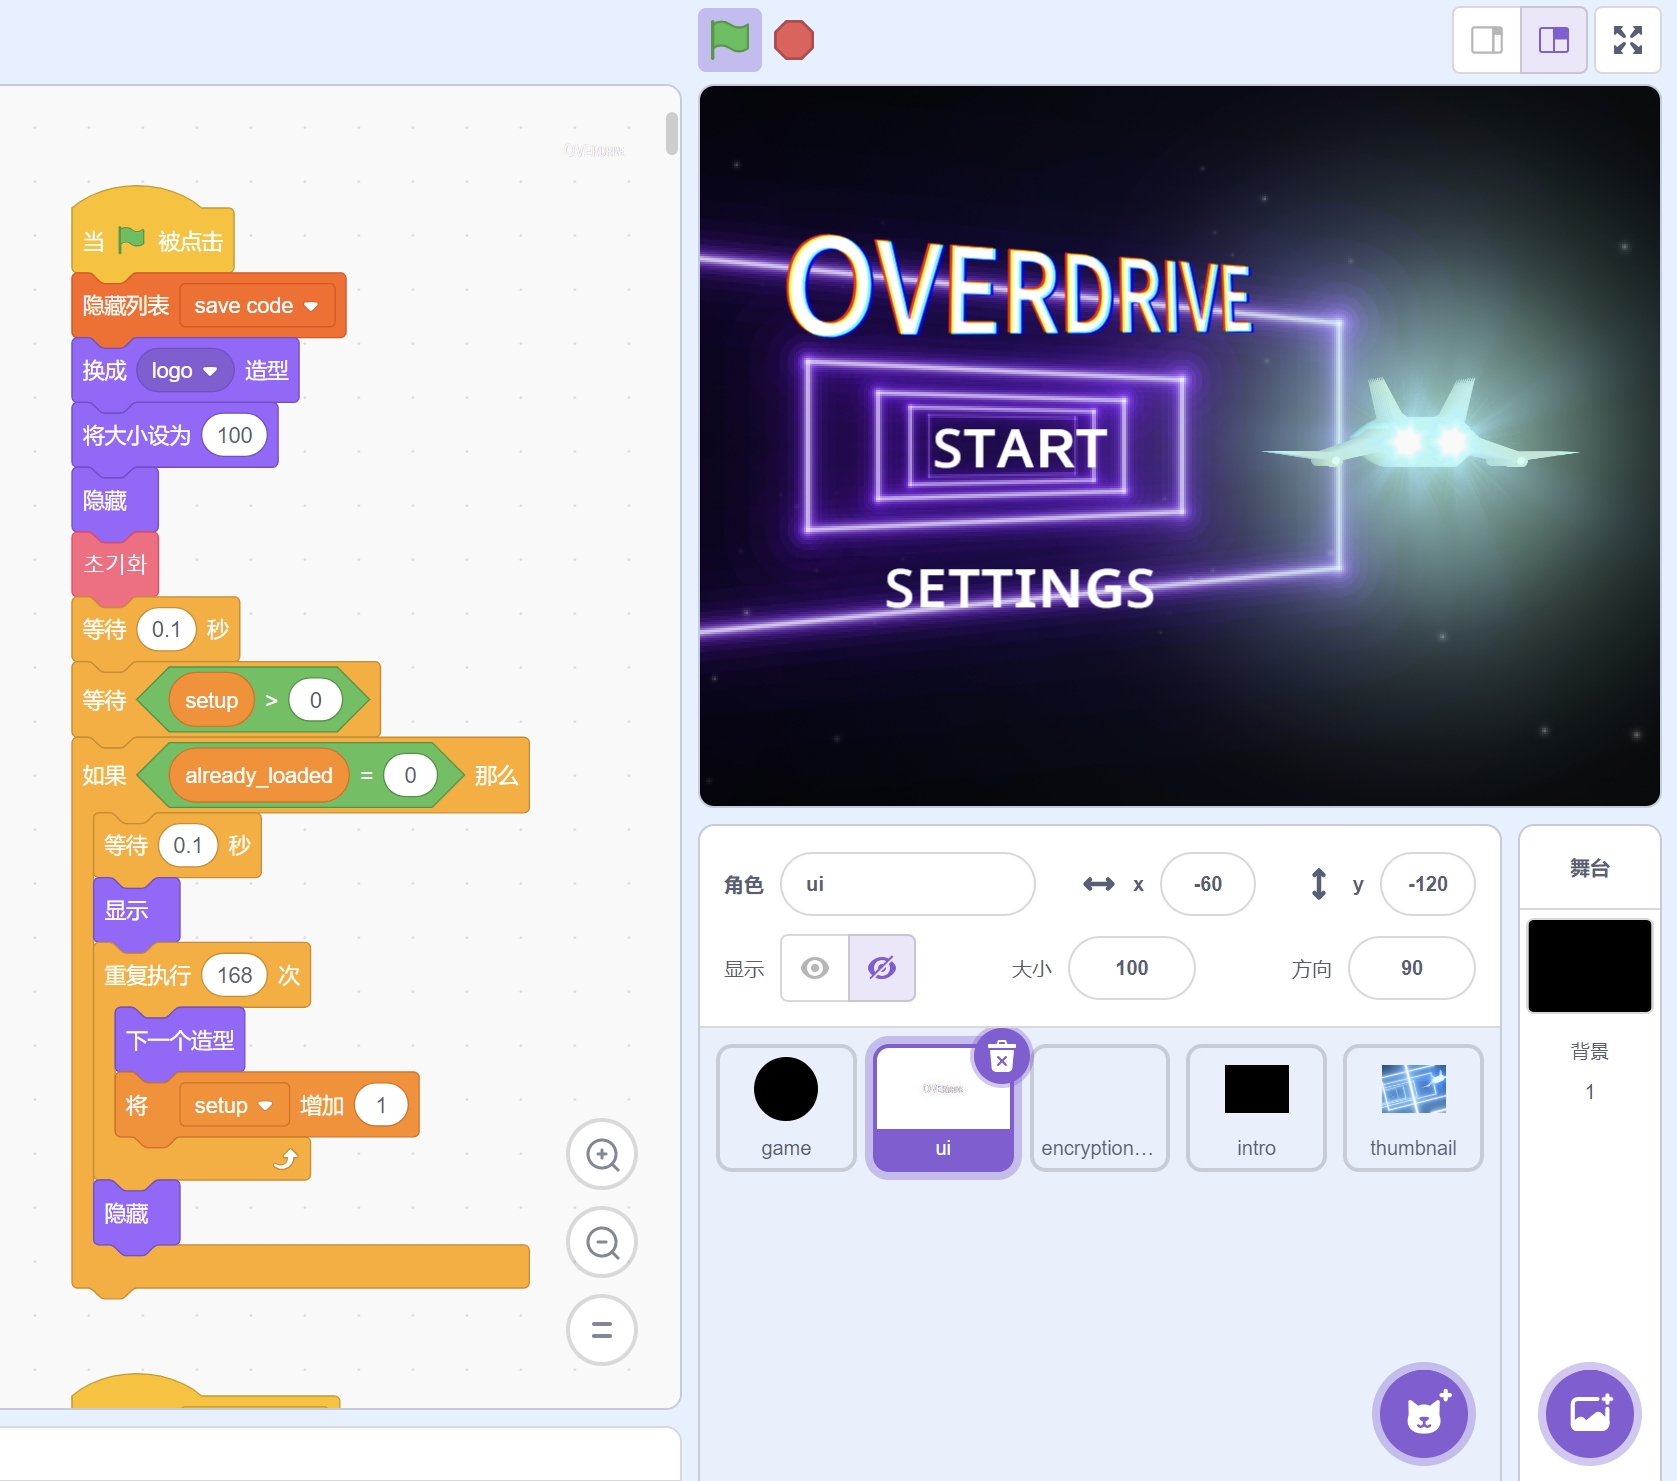Open the logo costume dropdown
The image size is (1677, 1481).
210,371
